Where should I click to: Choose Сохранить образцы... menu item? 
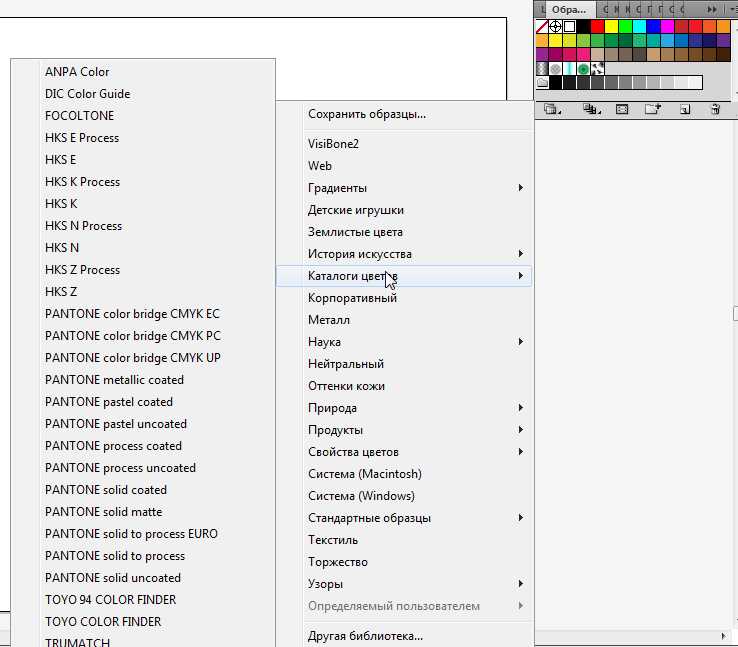click(404, 114)
